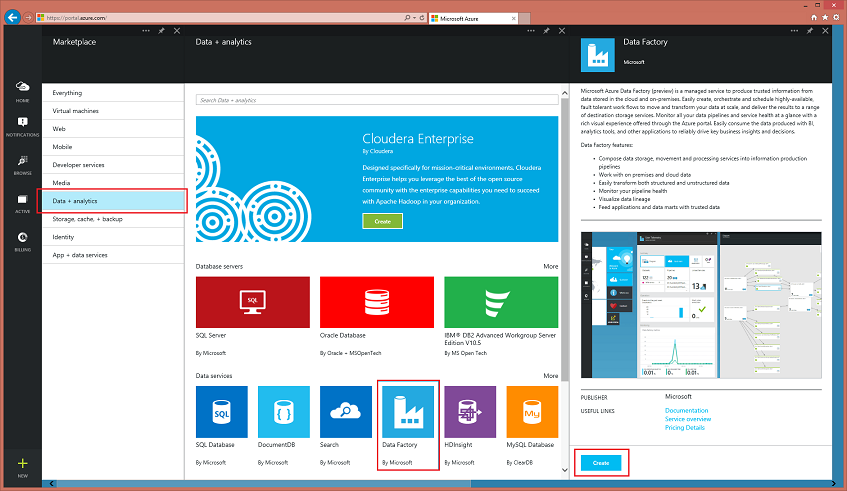Screen dimensions: 847x491
Task: Open the browser home icon
Action: pyautogui.click(x=814, y=17)
